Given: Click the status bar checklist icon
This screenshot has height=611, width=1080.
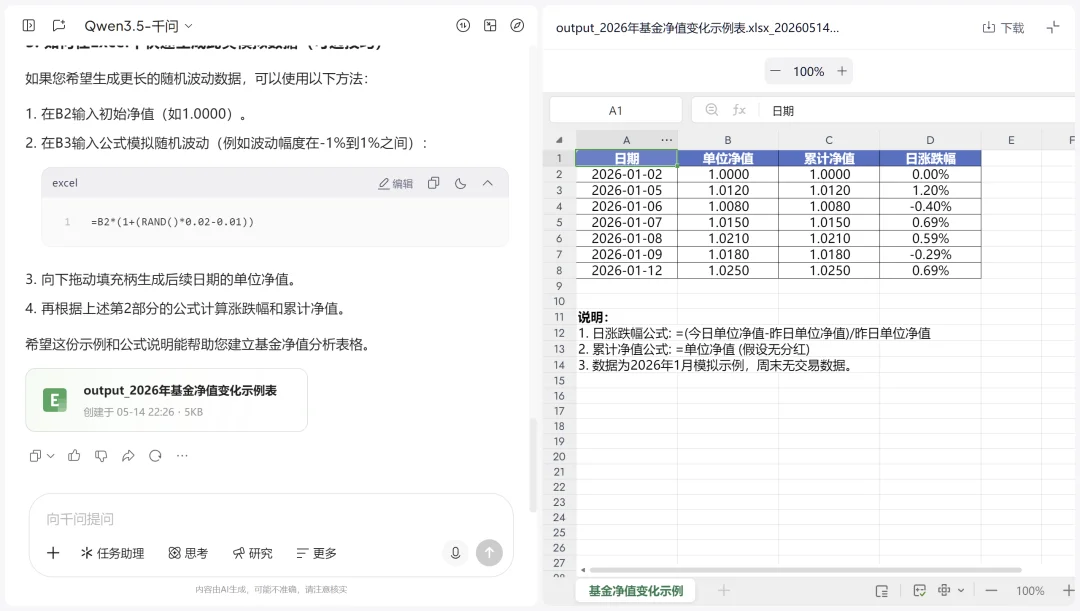Looking at the screenshot, I should coord(920,590).
